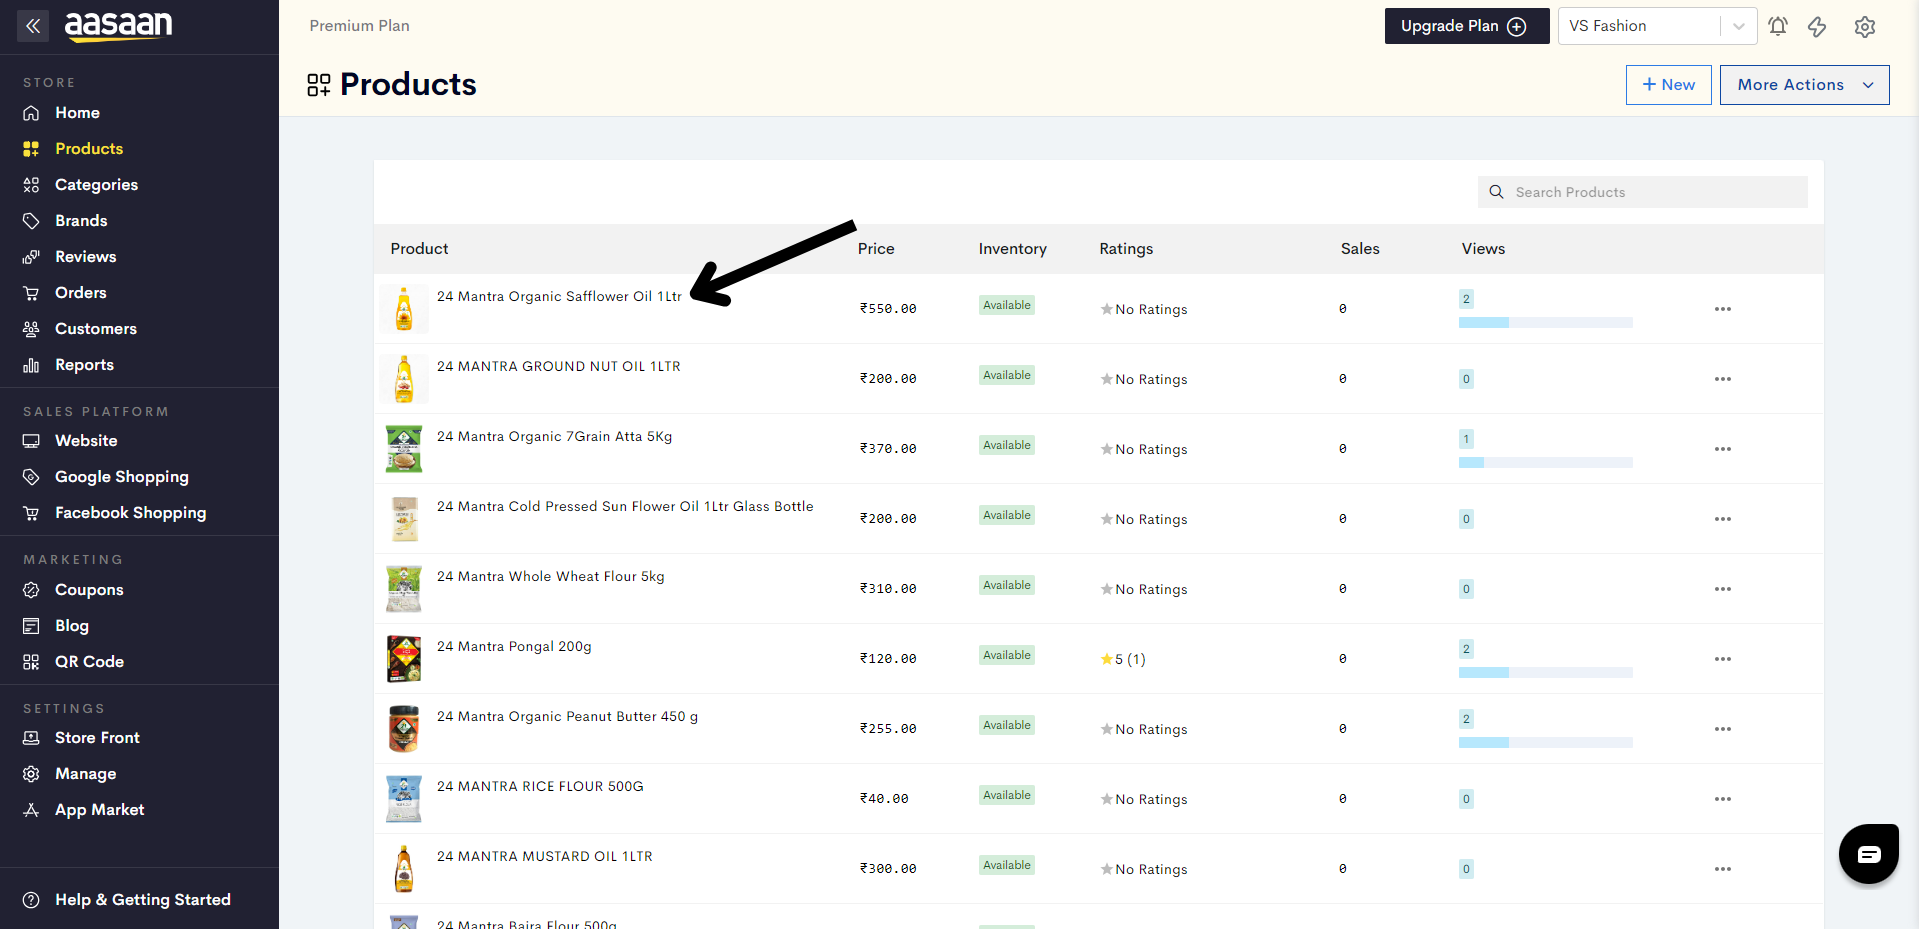1919x929 pixels.
Task: Click the lightning bolt quick actions icon
Action: click(x=1817, y=27)
